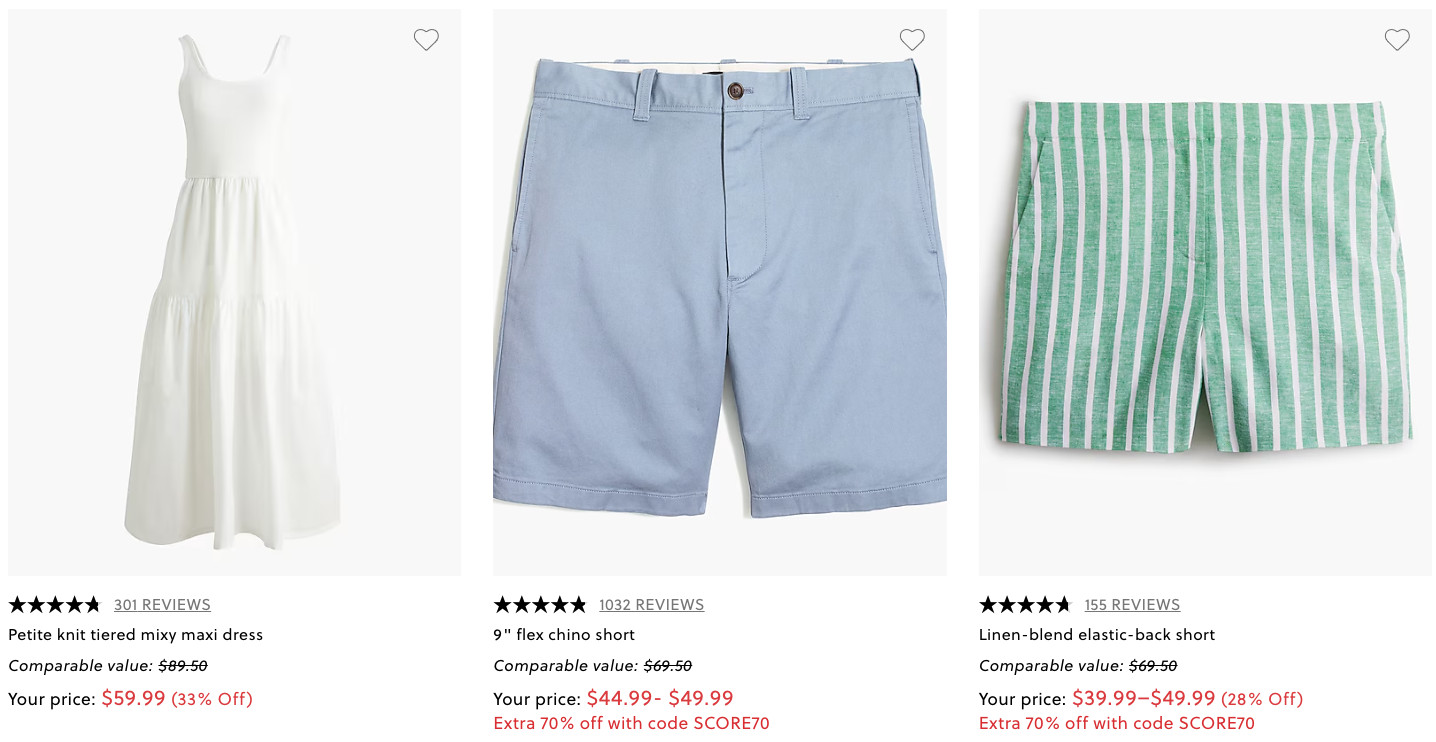Viewport: 1436px width, 742px height.
Task: Click star rating of the chino short
Action: coord(540,605)
